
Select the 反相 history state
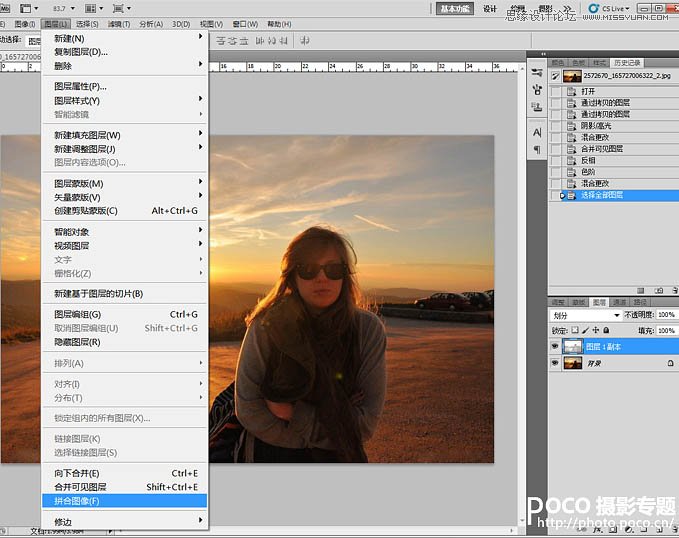(590, 160)
